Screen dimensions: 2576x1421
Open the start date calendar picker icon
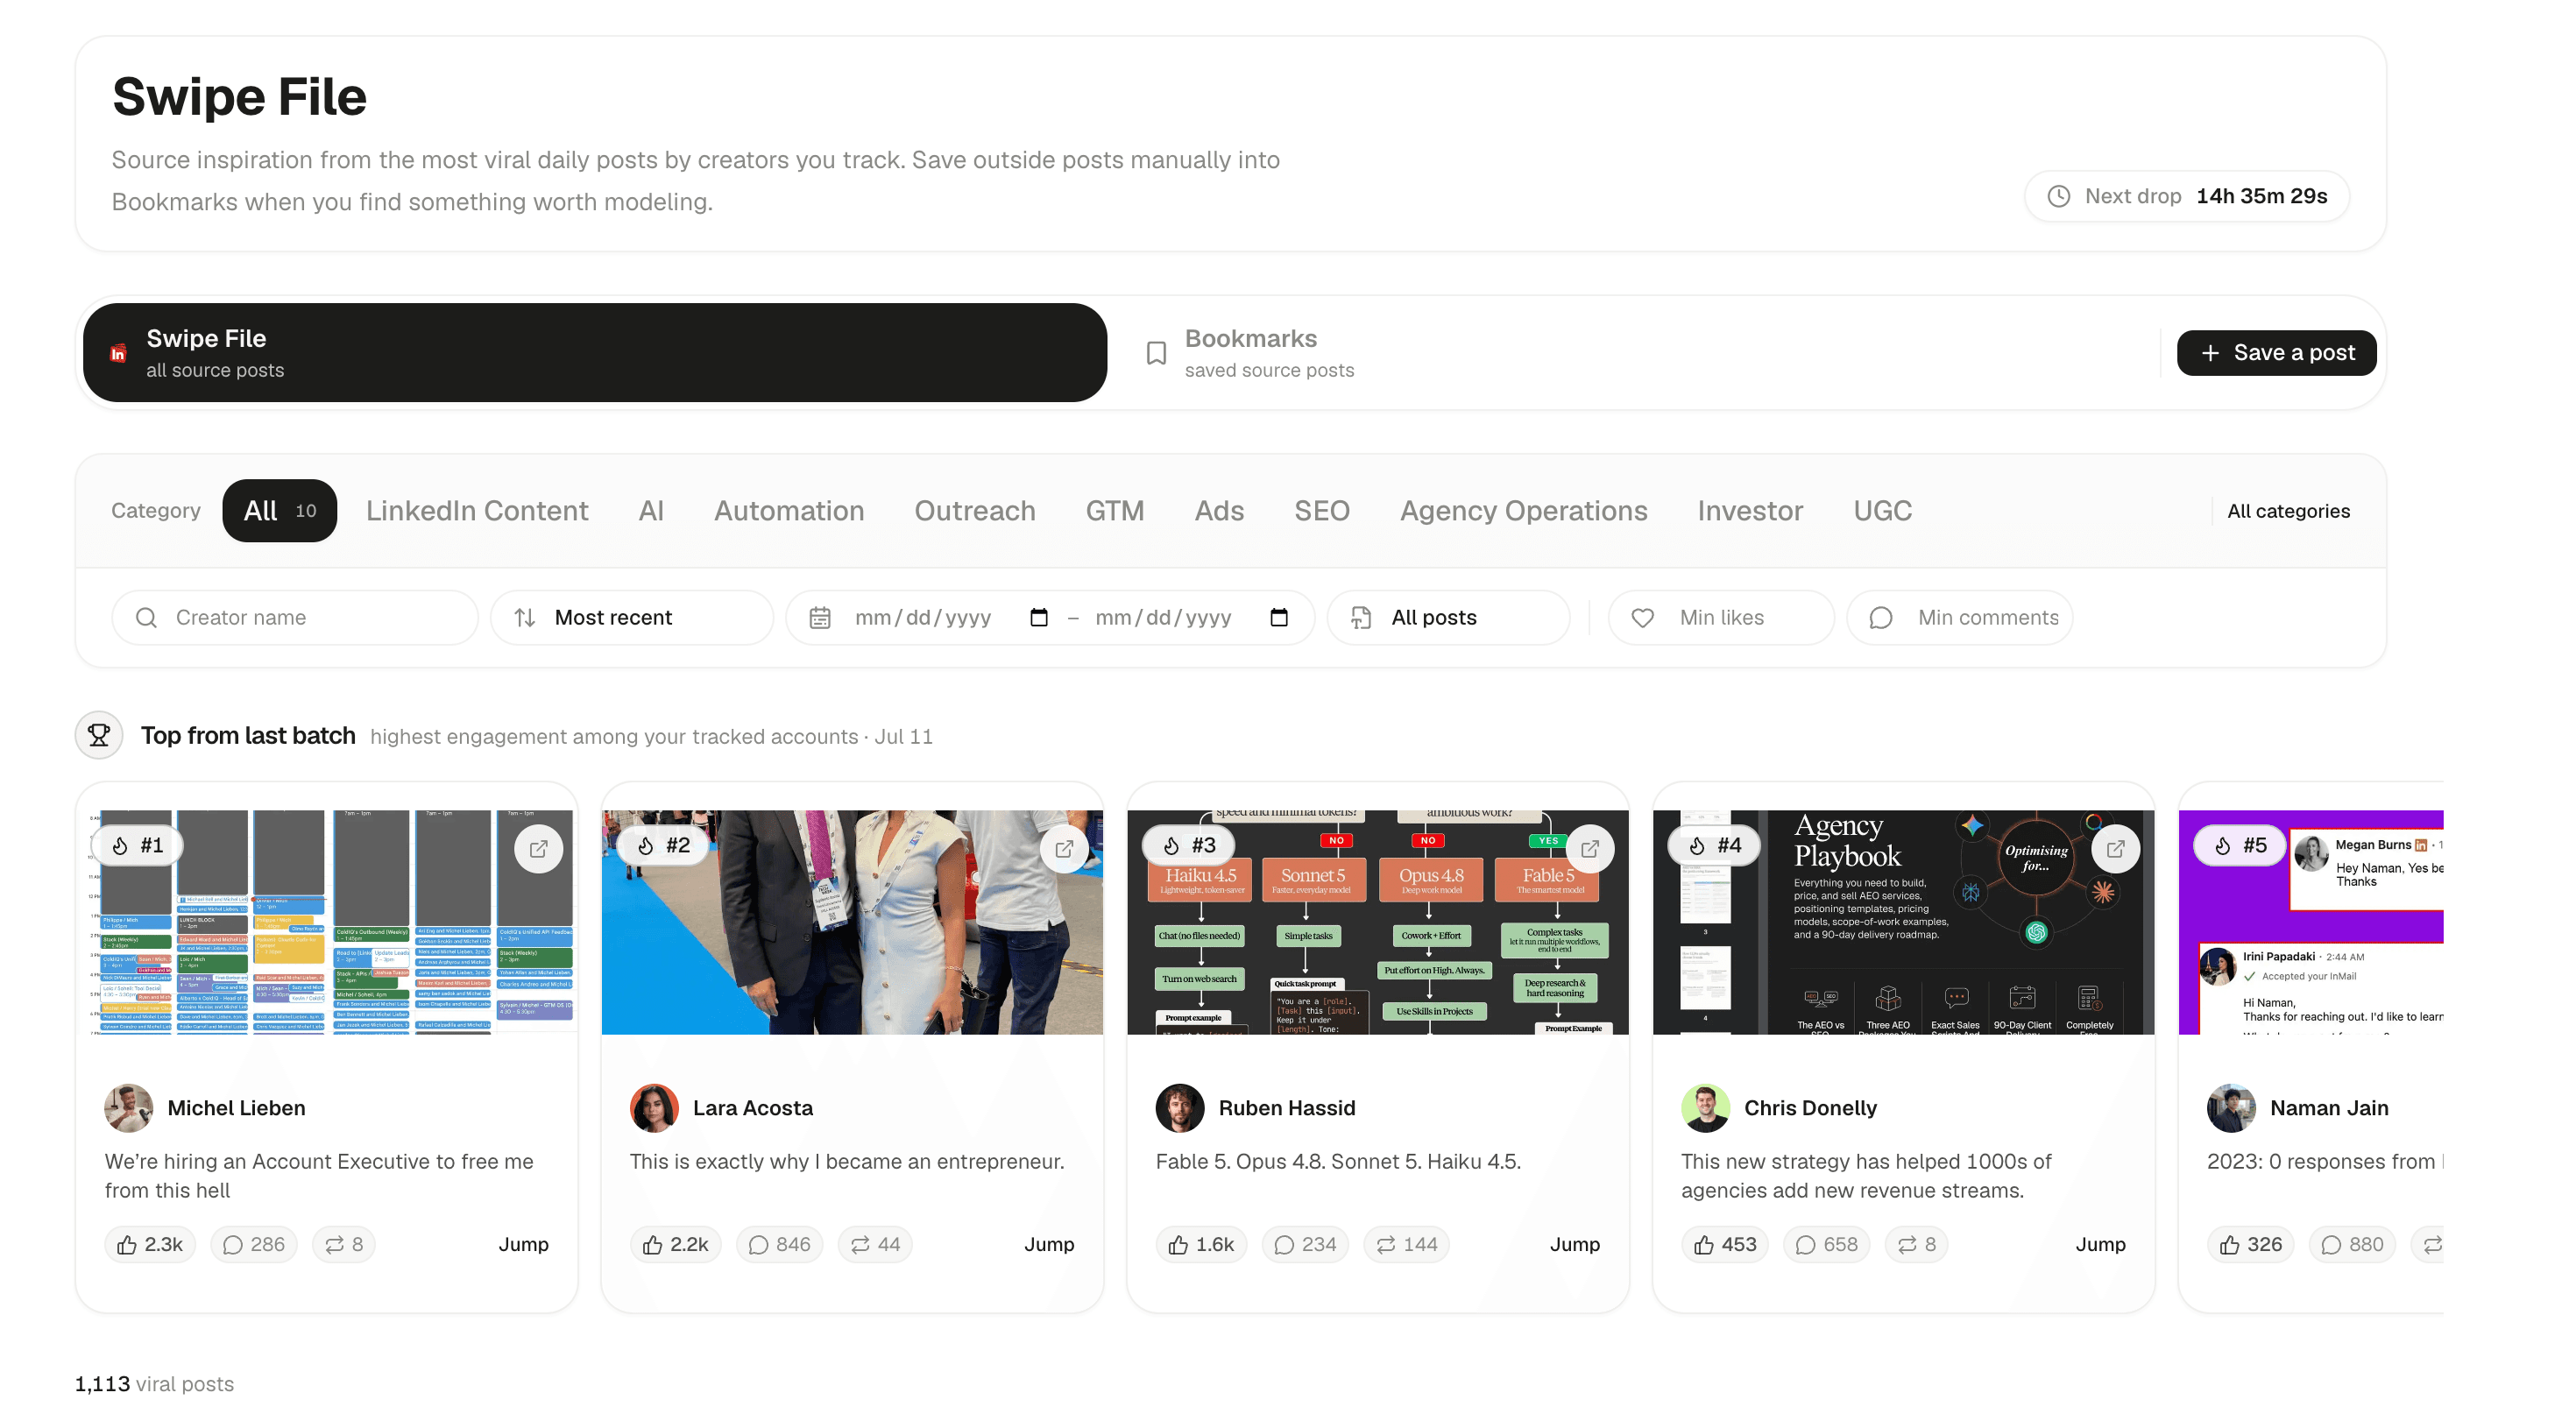1039,617
